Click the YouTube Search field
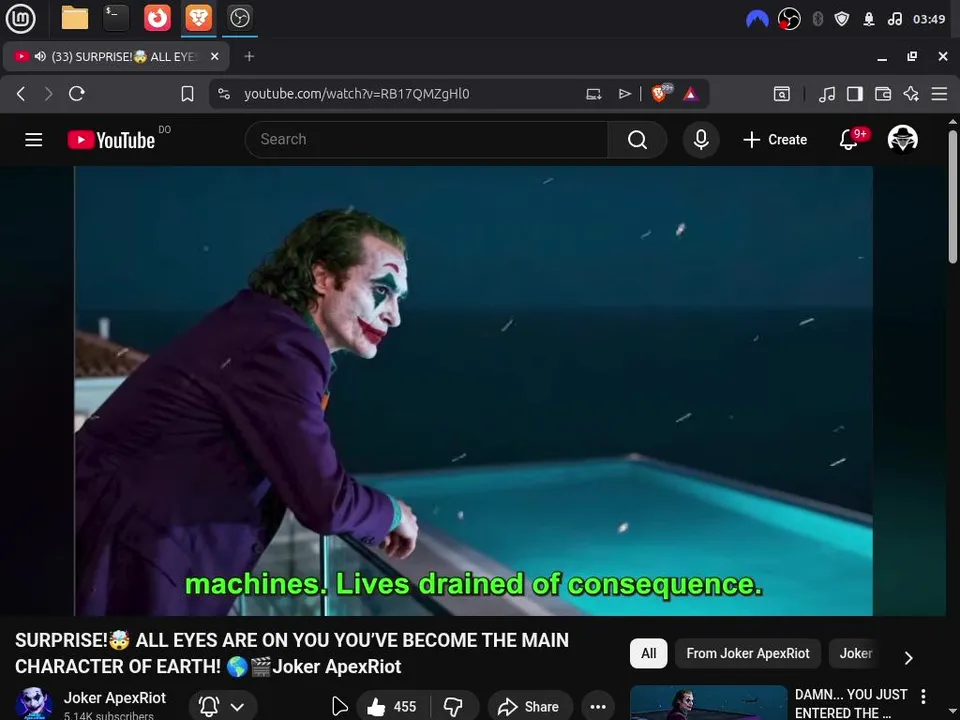Image resolution: width=960 pixels, height=720 pixels. (426, 140)
